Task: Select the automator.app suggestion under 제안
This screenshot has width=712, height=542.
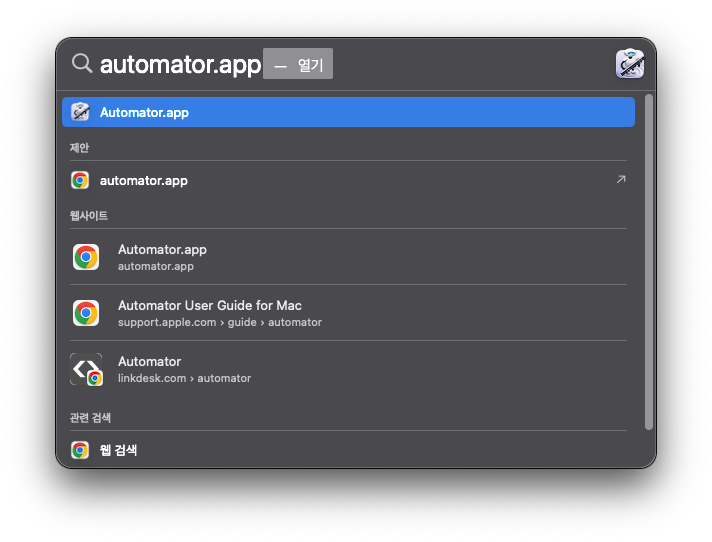Action: [348, 180]
